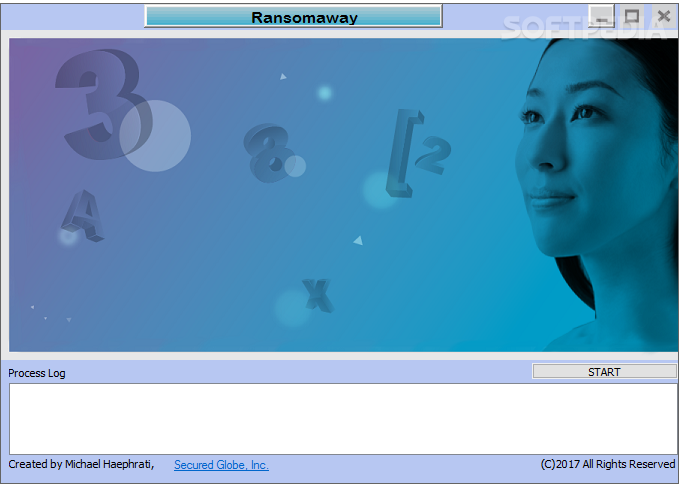Click the "Process Log" label

tap(37, 373)
